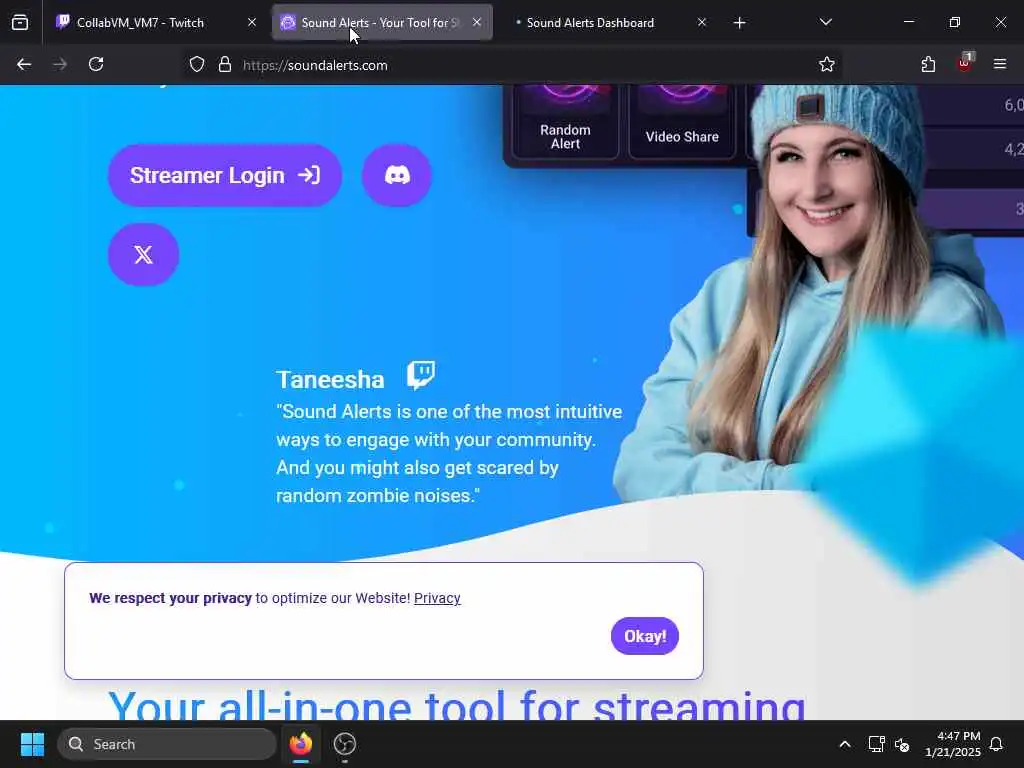This screenshot has width=1024, height=768.
Task: Open the Privacy policy link
Action: point(437,598)
